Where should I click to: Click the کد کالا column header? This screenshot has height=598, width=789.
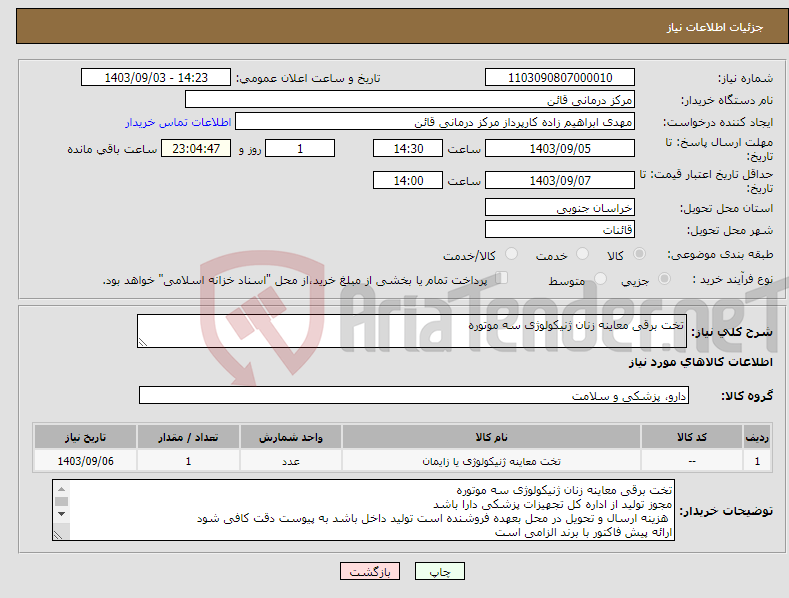[691, 437]
